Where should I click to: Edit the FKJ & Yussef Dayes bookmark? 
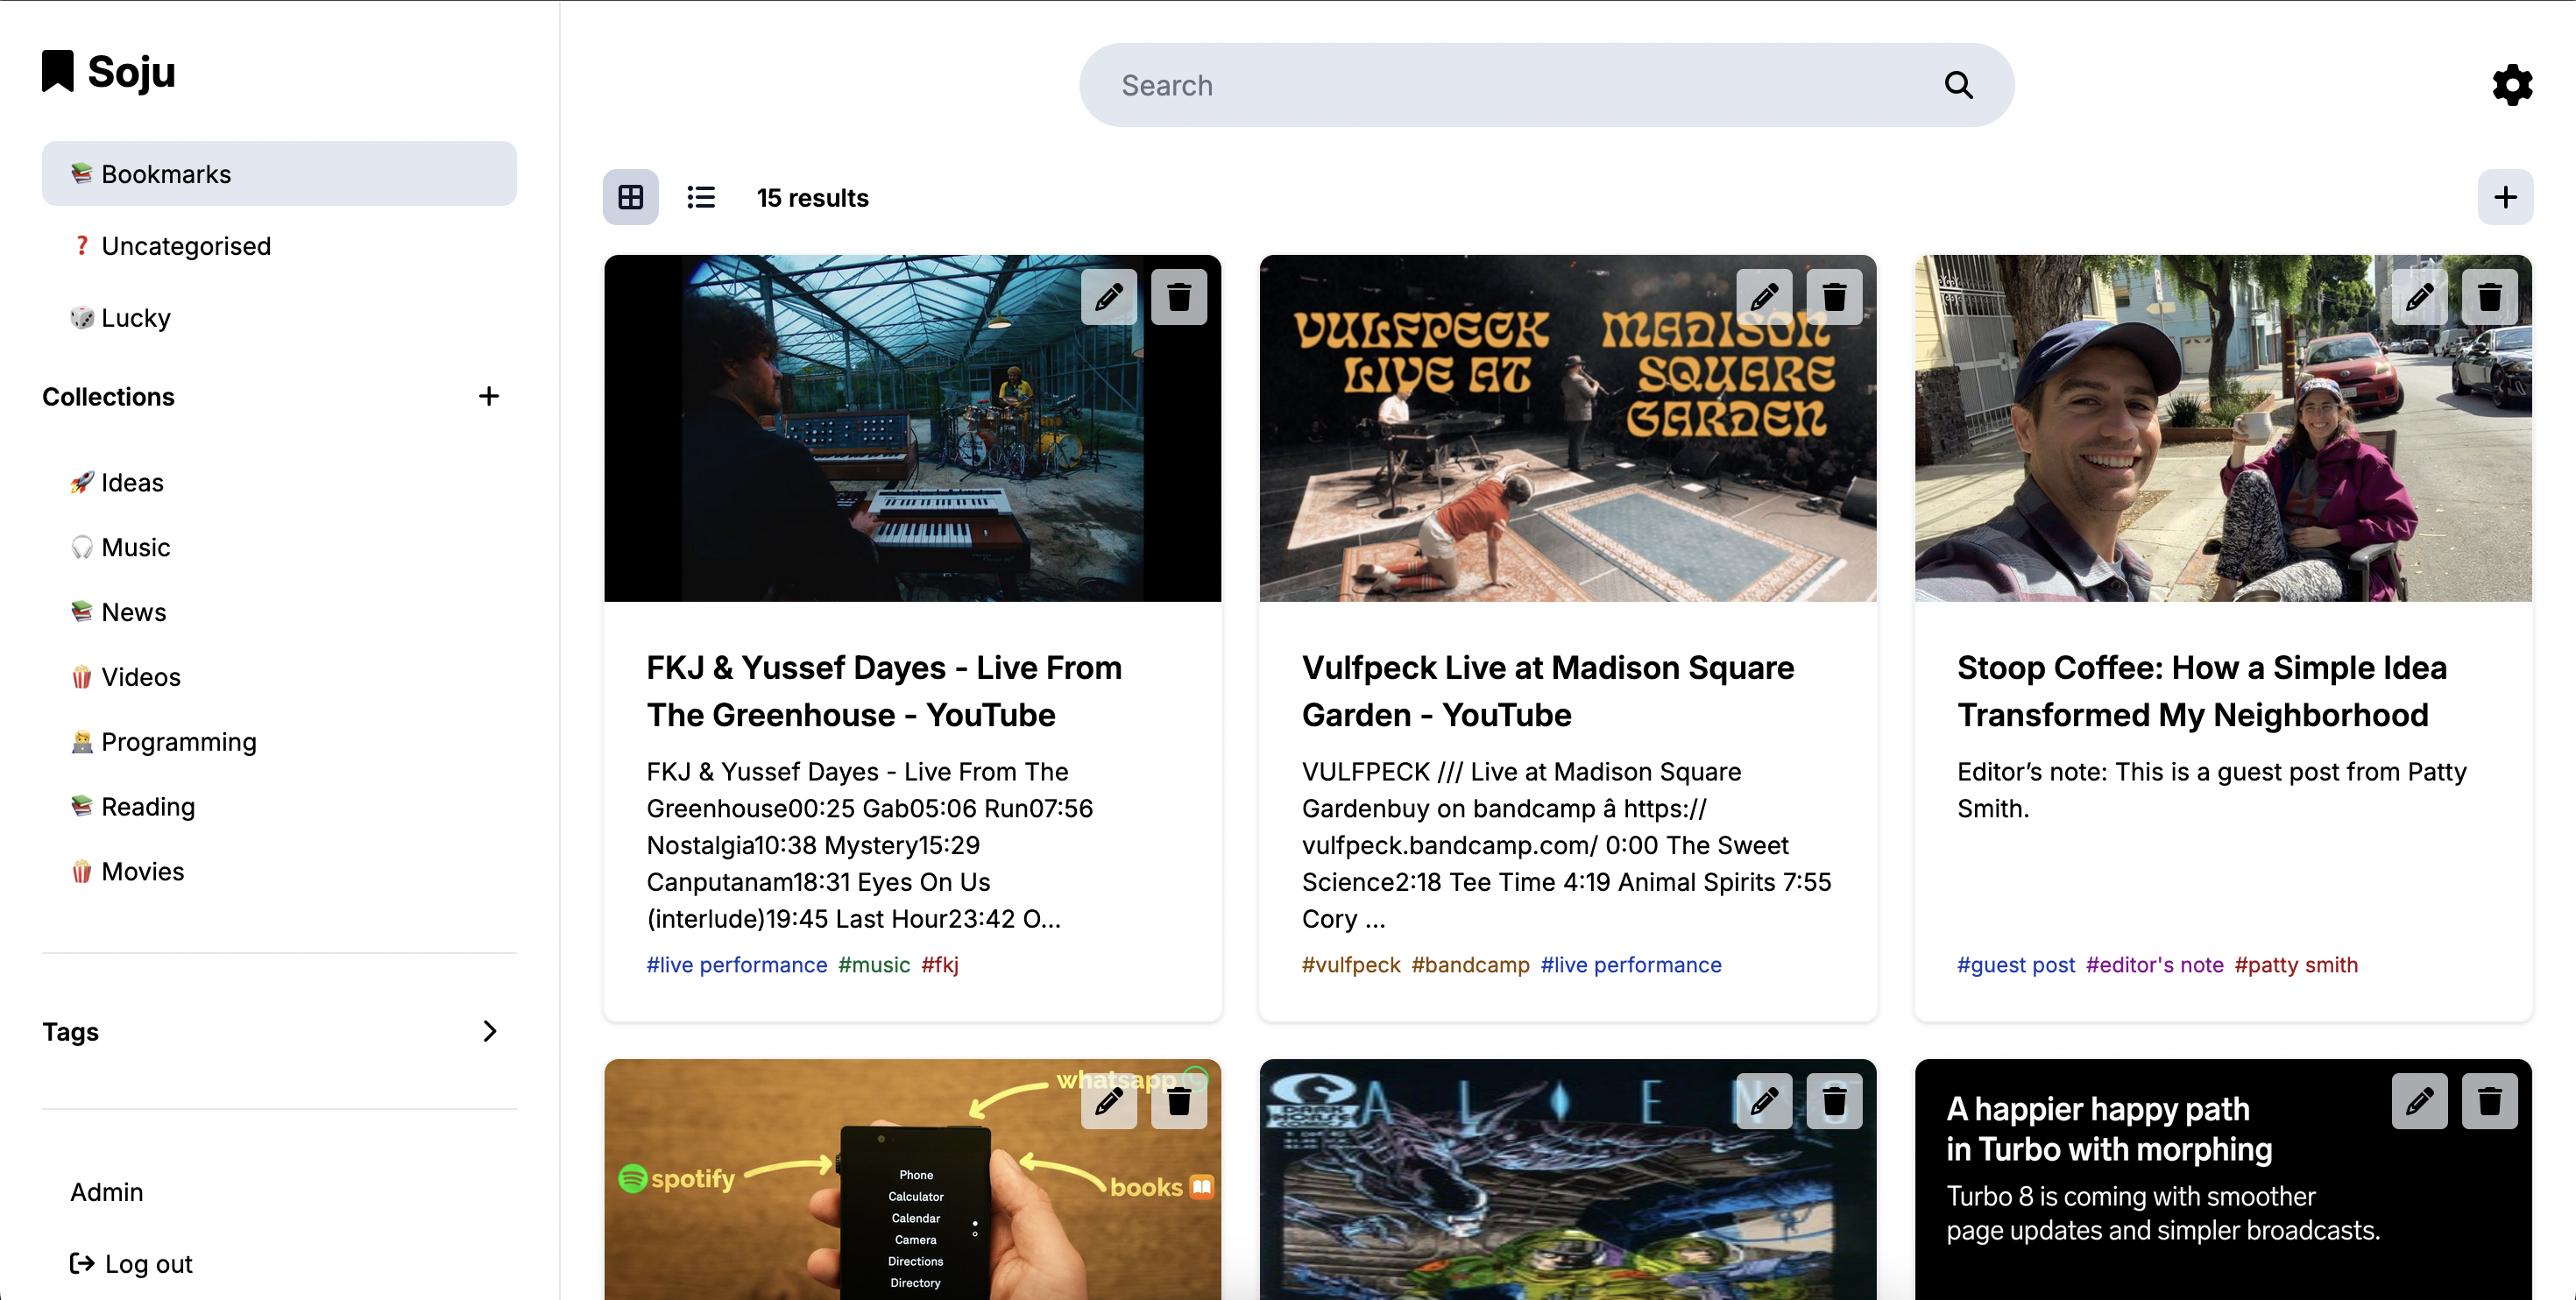tap(1109, 297)
